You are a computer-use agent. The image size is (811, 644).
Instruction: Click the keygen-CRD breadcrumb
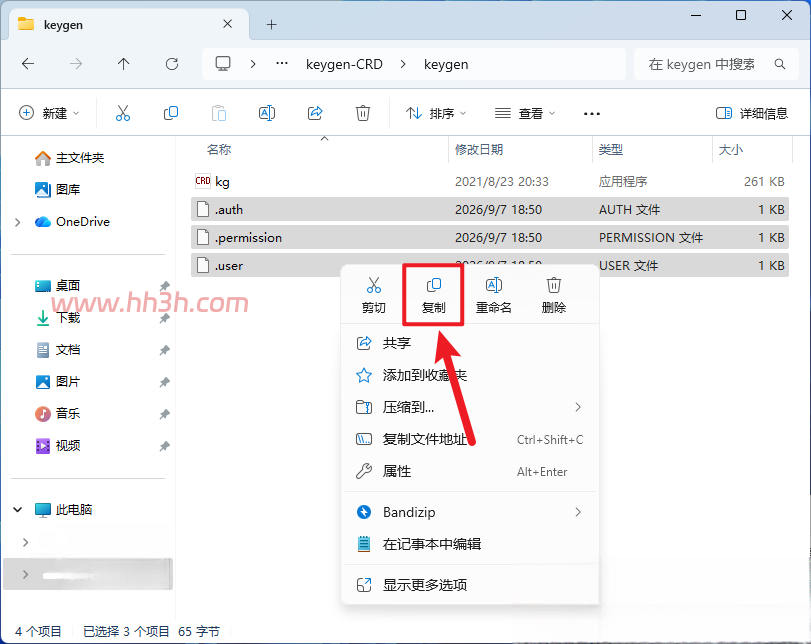click(344, 64)
